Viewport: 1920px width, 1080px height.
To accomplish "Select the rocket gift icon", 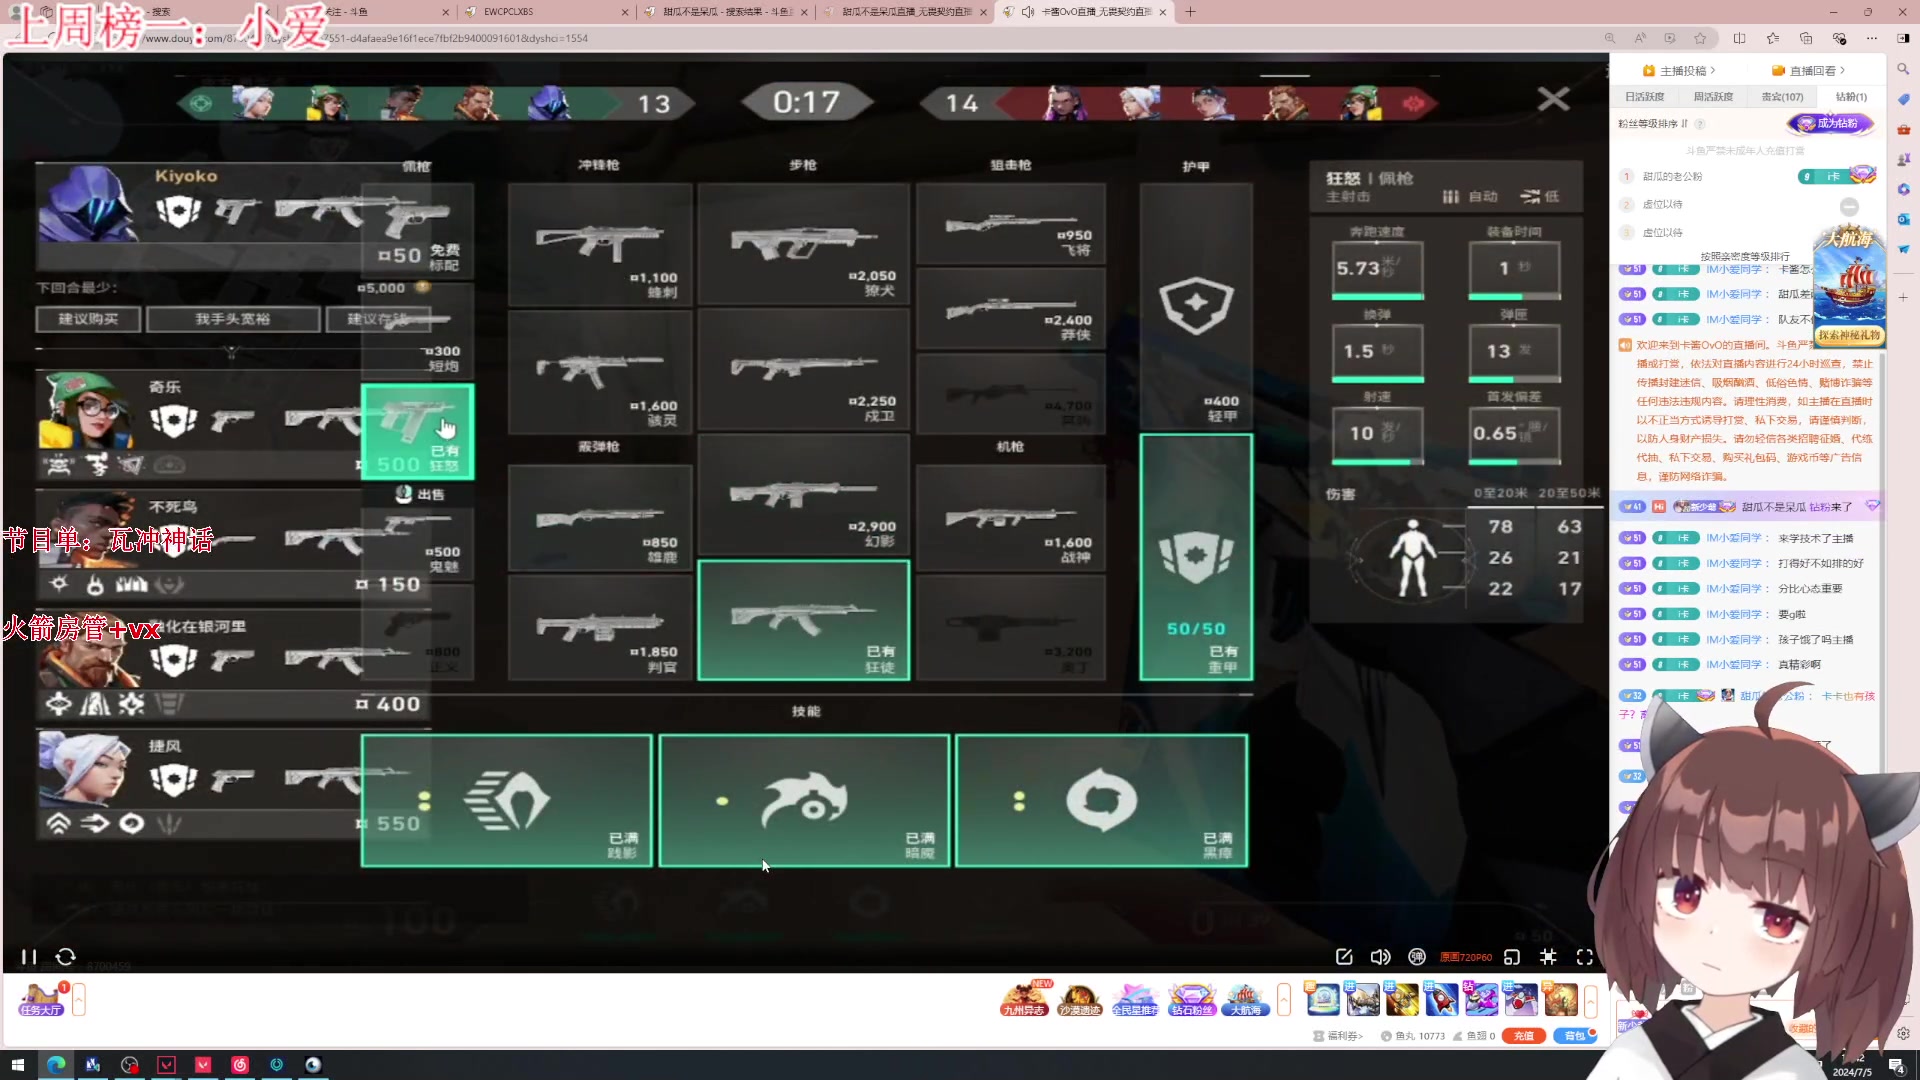I will 1442,999.
